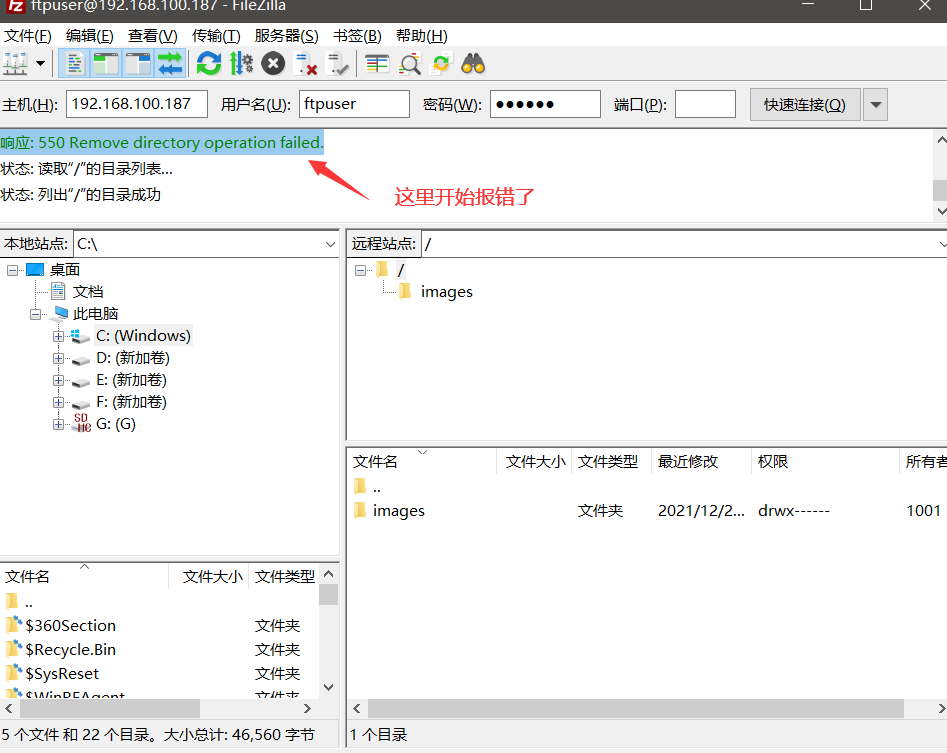The image size is (947, 753).
Task: Disconnect from the FTP server
Action: pos(304,63)
